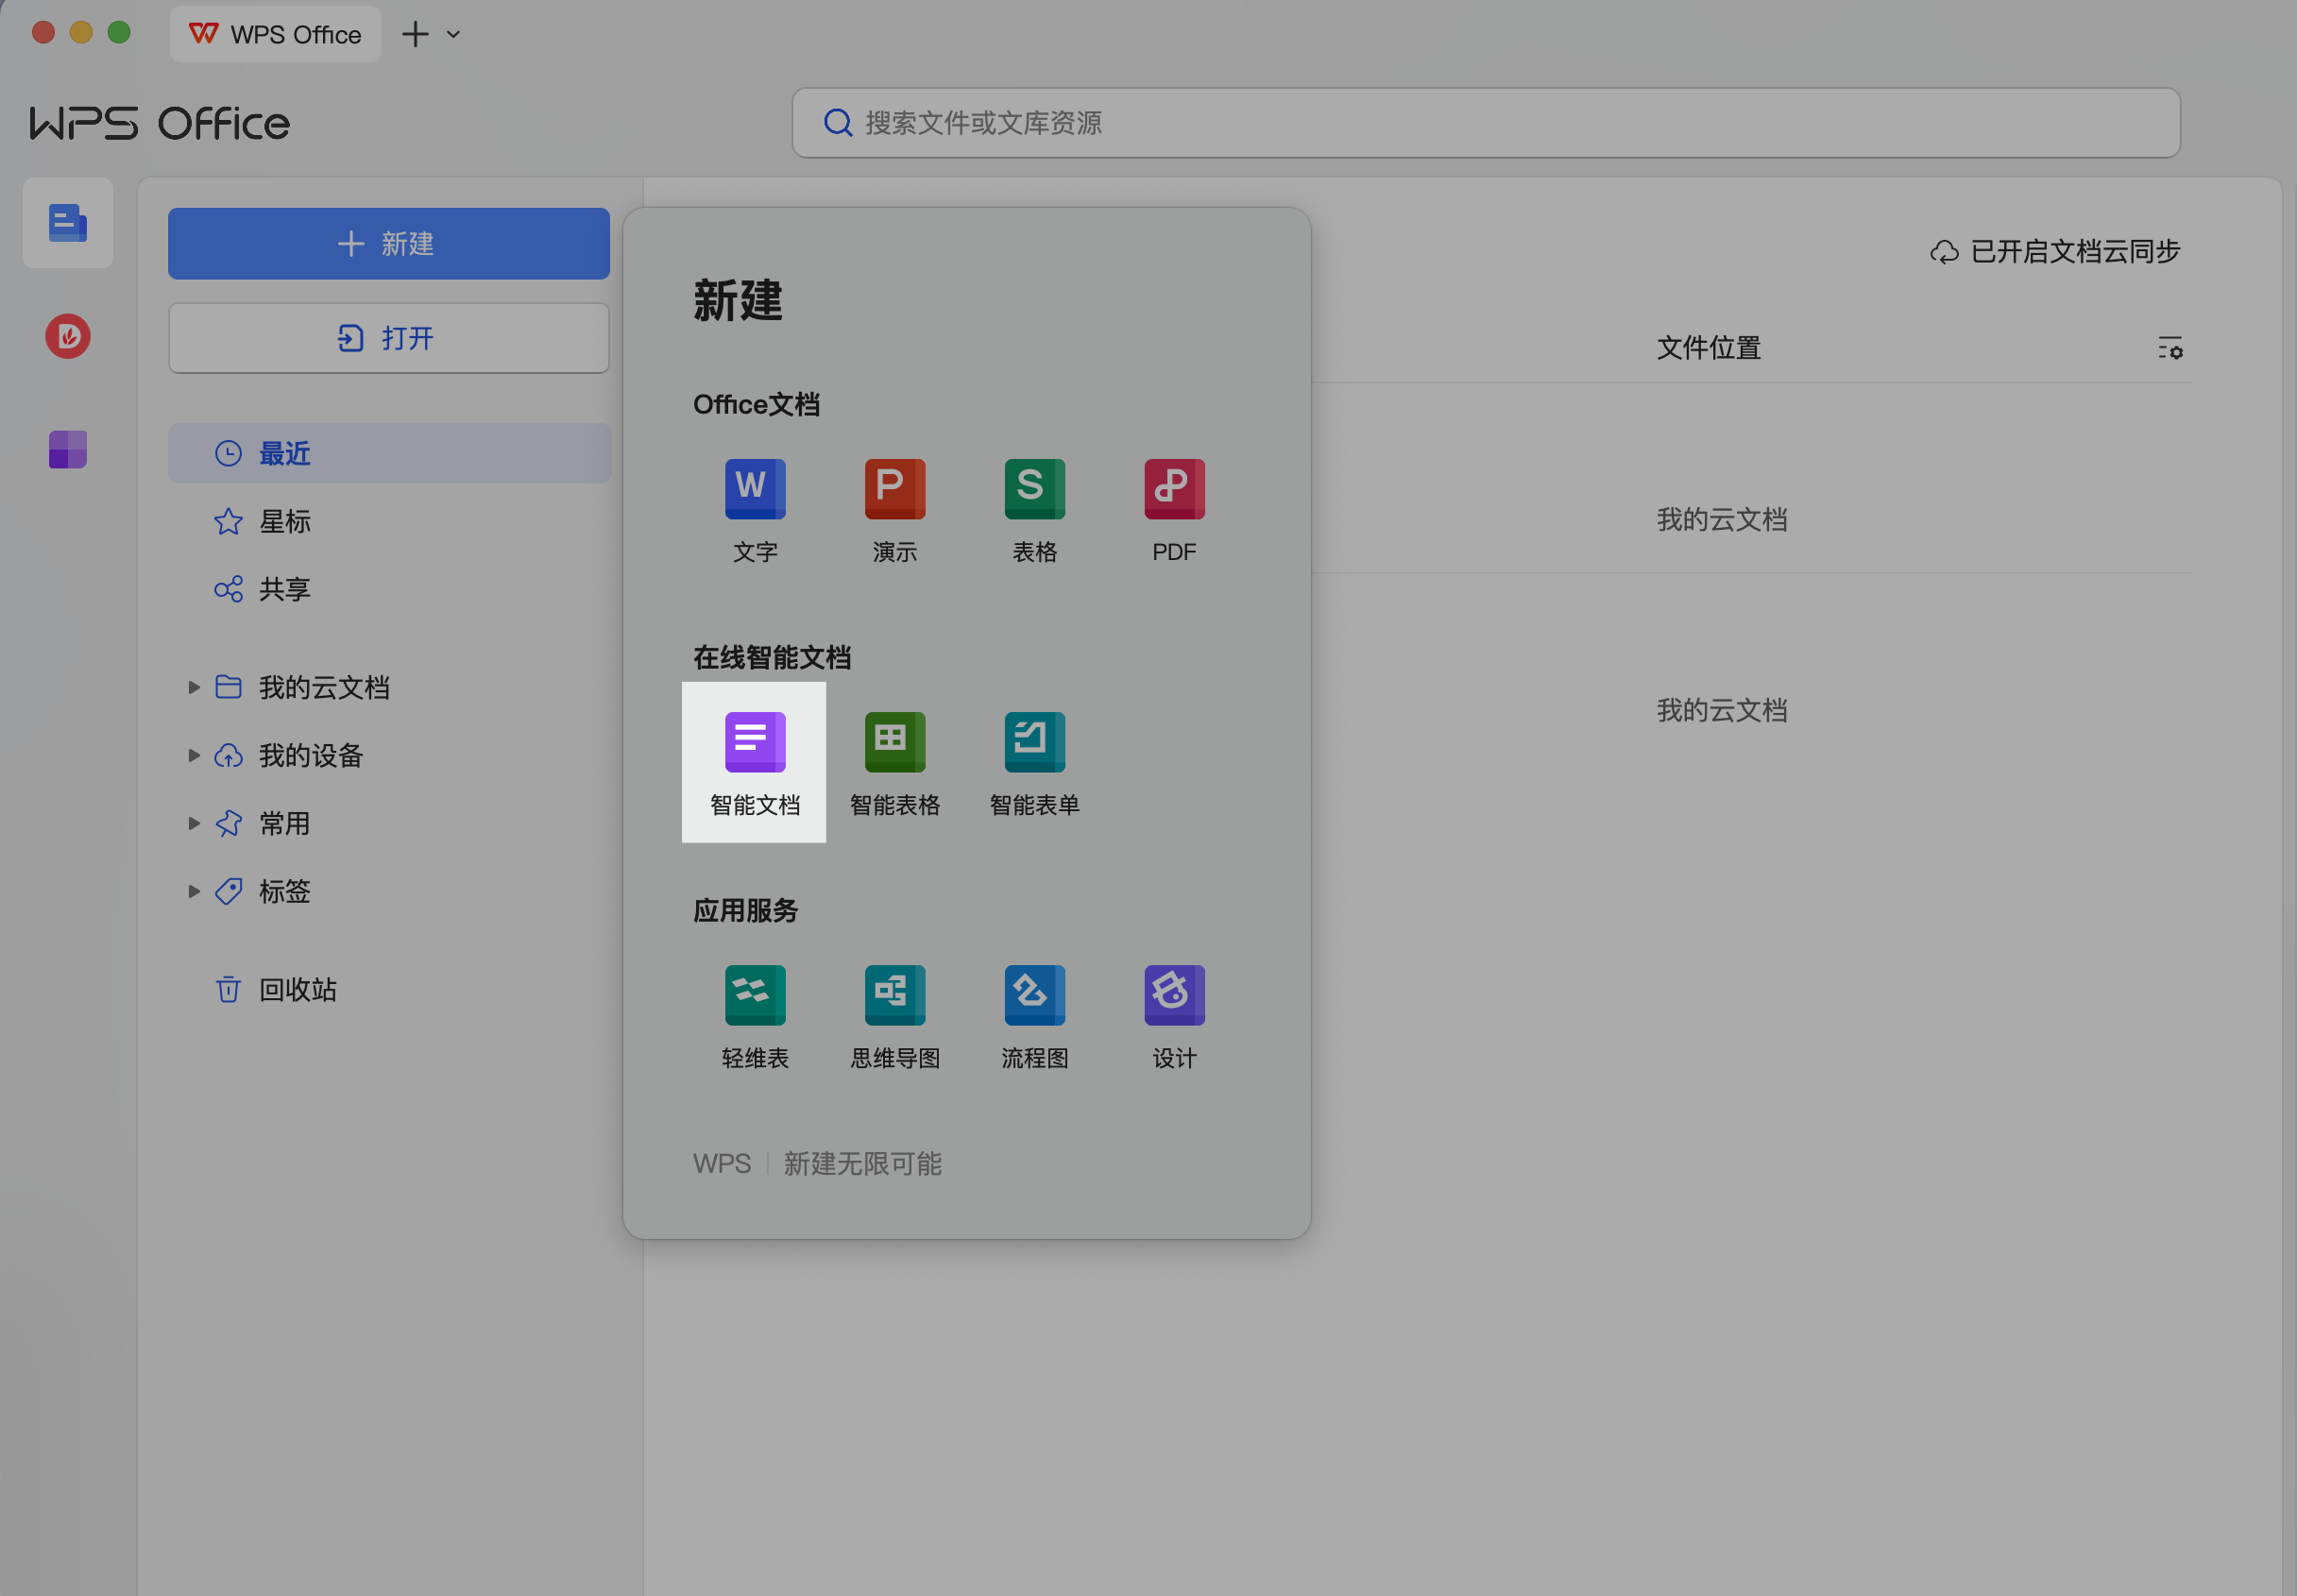Switch to the 星标 starred list
The height and width of the screenshot is (1596, 2297).
click(x=284, y=521)
